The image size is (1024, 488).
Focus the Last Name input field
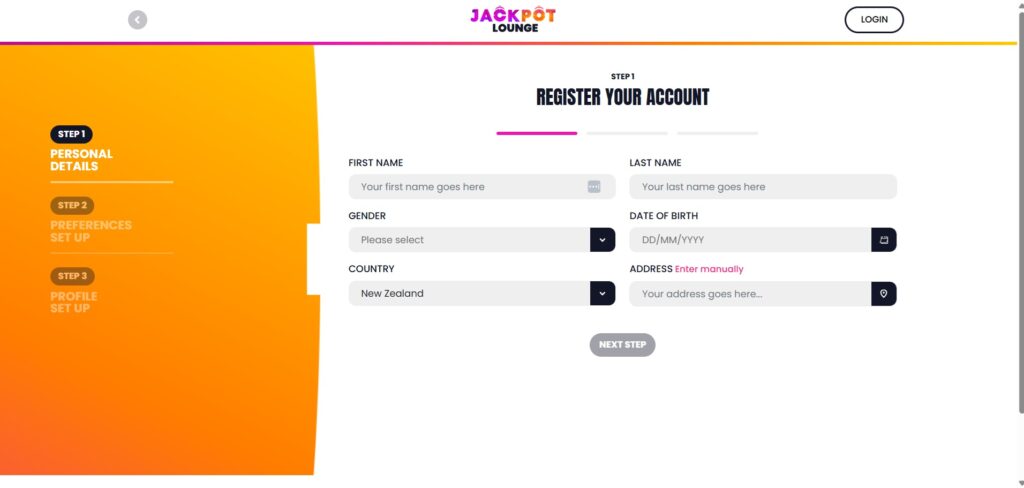763,187
